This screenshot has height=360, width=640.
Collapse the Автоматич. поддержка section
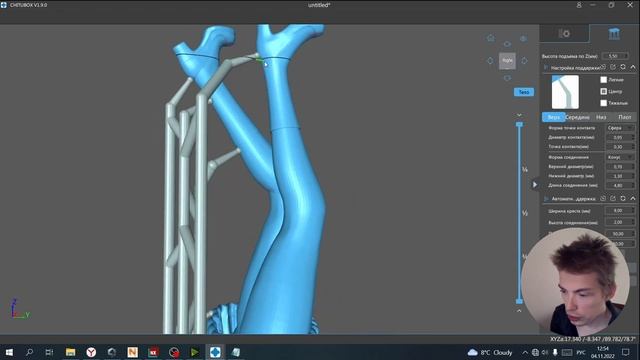[x=633, y=198]
